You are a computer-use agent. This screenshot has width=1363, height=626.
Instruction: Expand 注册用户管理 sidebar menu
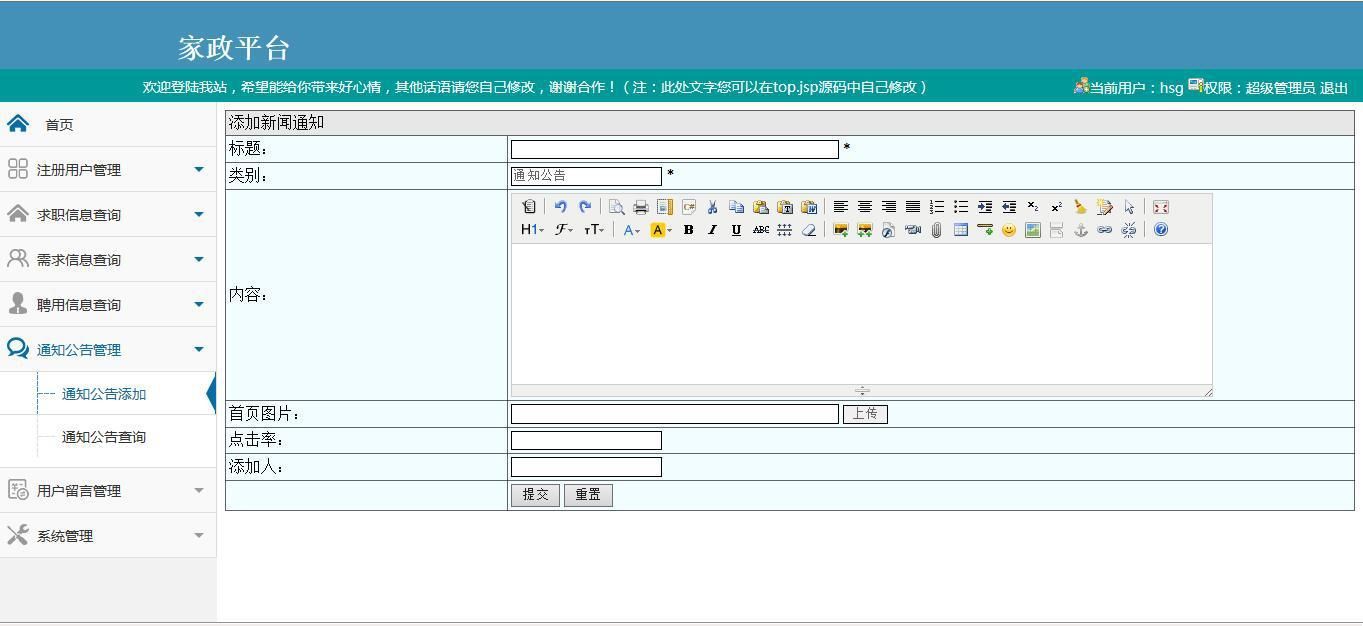pyautogui.click(x=108, y=170)
